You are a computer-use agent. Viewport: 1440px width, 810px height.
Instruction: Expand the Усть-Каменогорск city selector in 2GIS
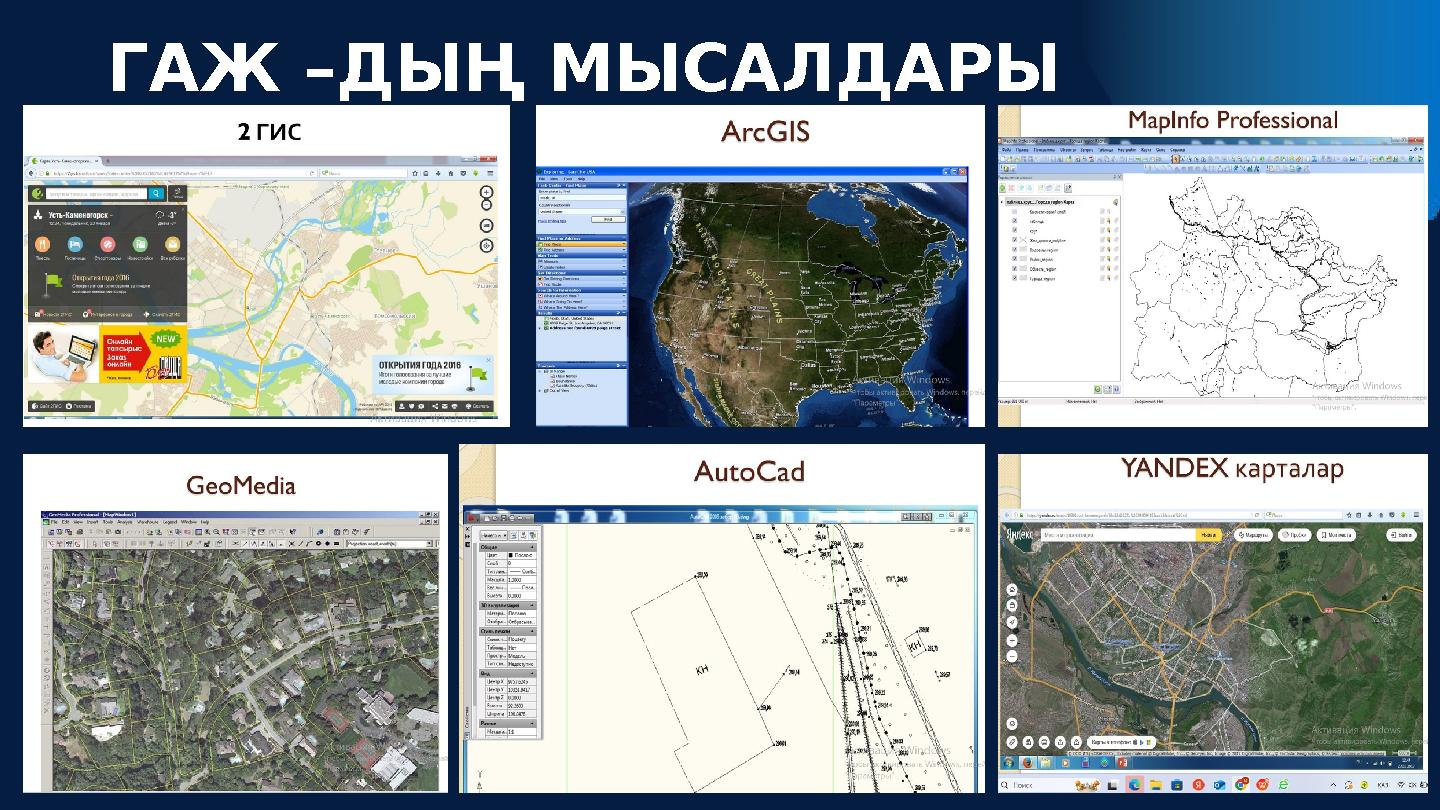click(81, 215)
